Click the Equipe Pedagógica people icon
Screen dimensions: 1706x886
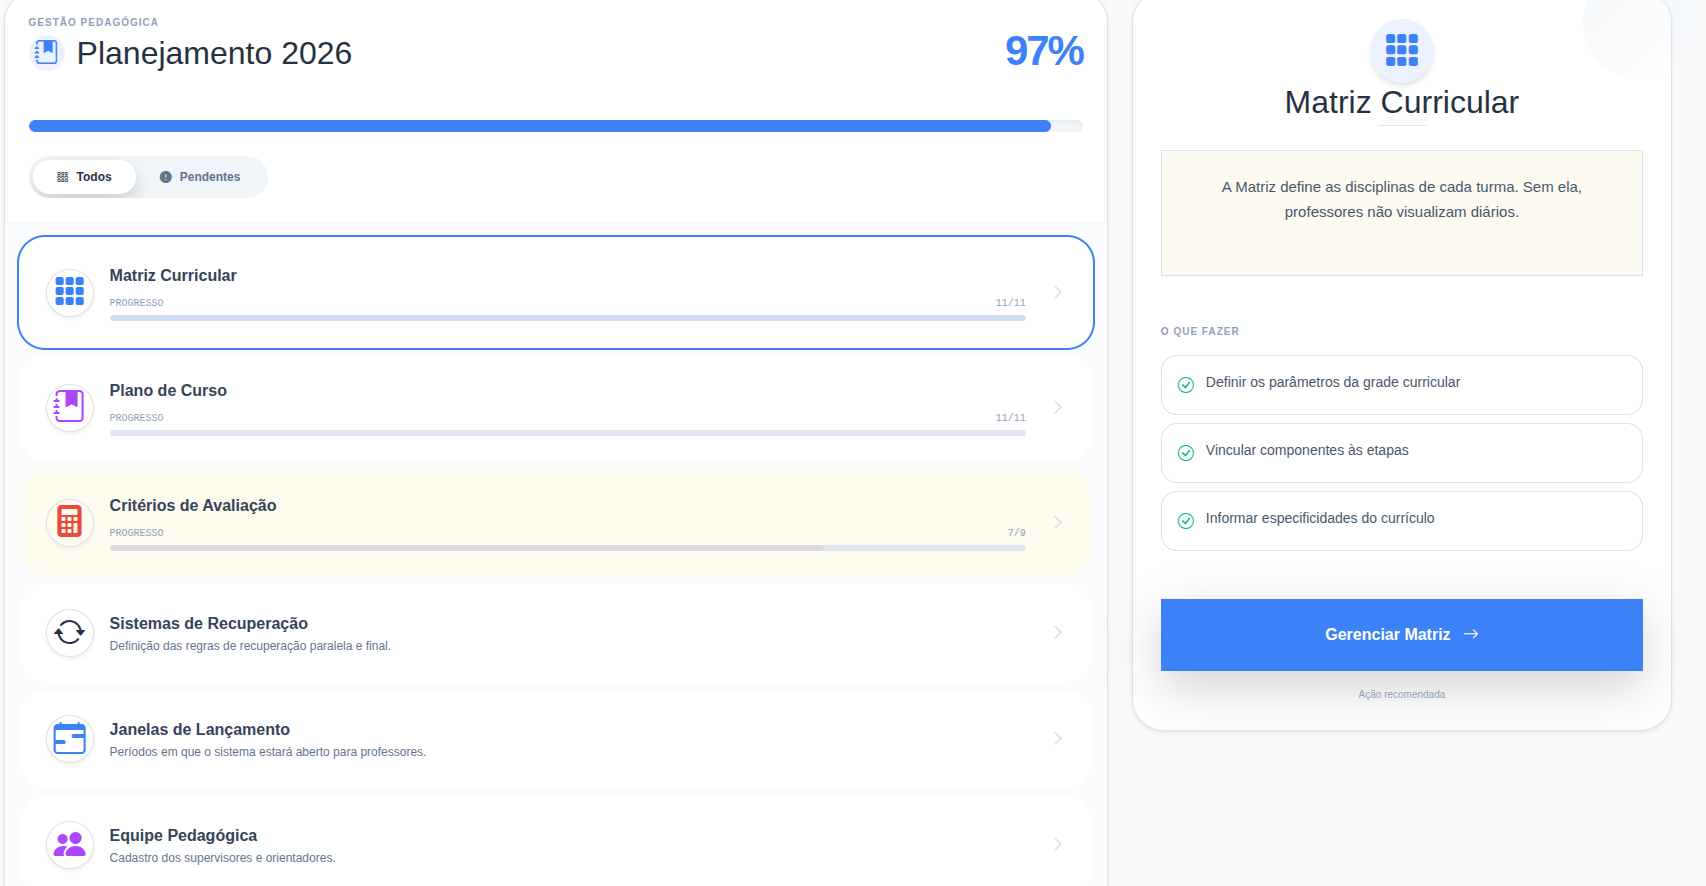(70, 844)
